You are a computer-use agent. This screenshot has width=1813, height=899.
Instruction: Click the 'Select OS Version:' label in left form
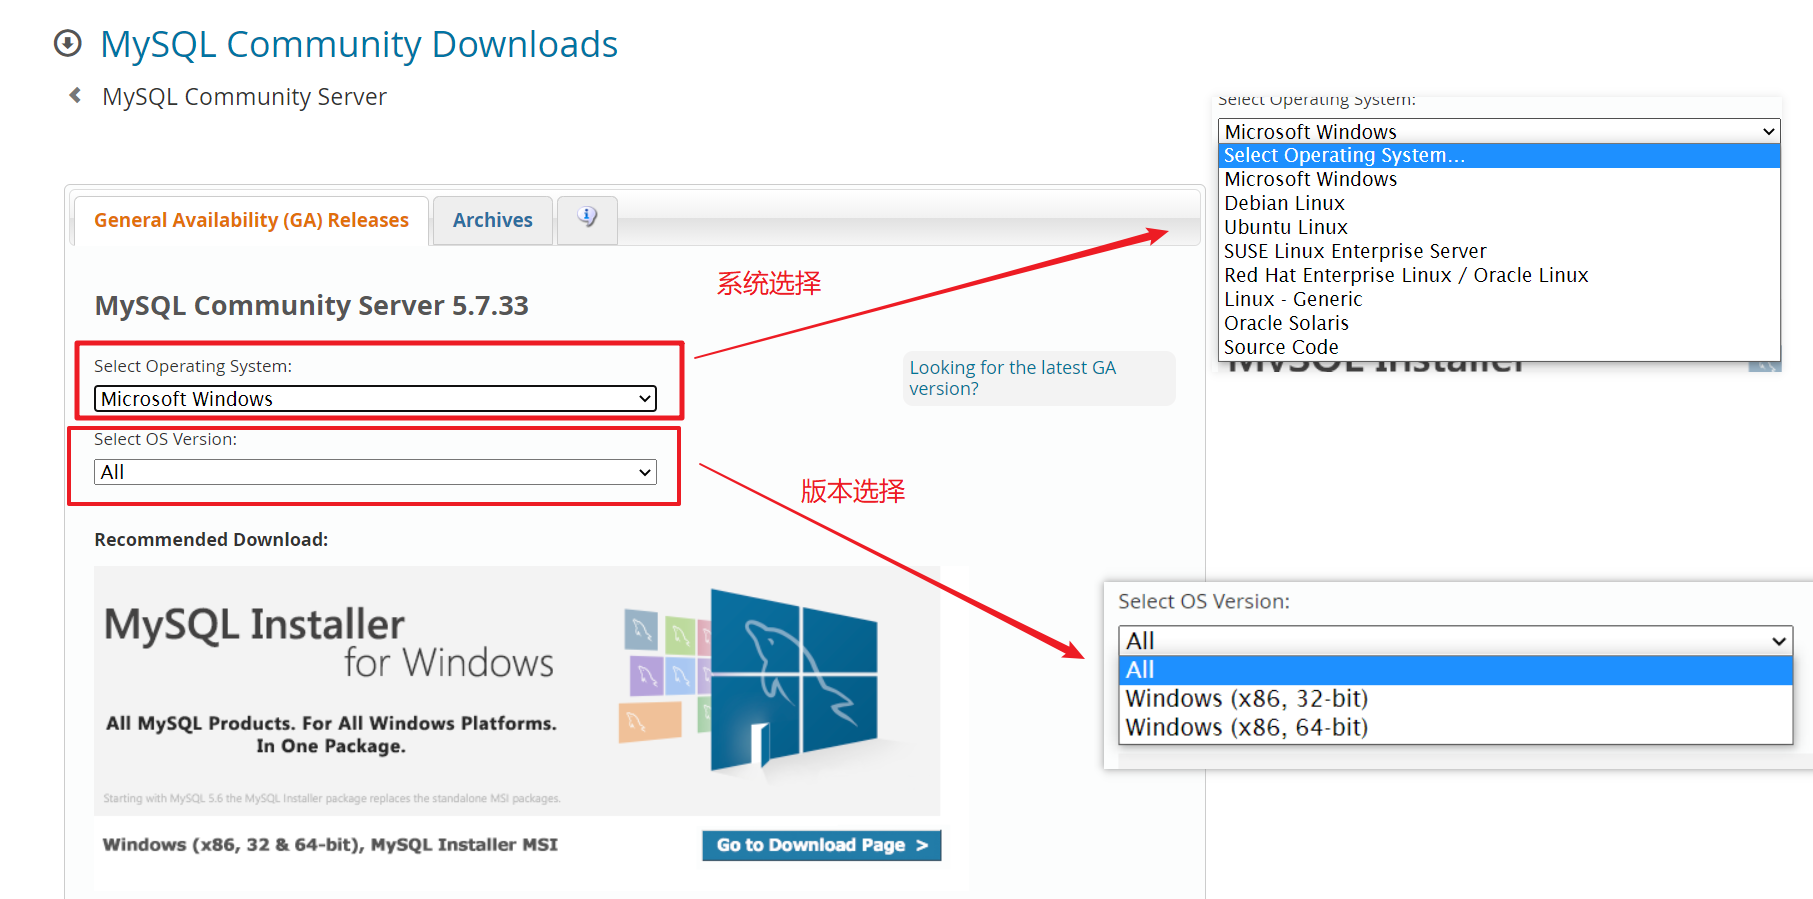click(x=165, y=439)
